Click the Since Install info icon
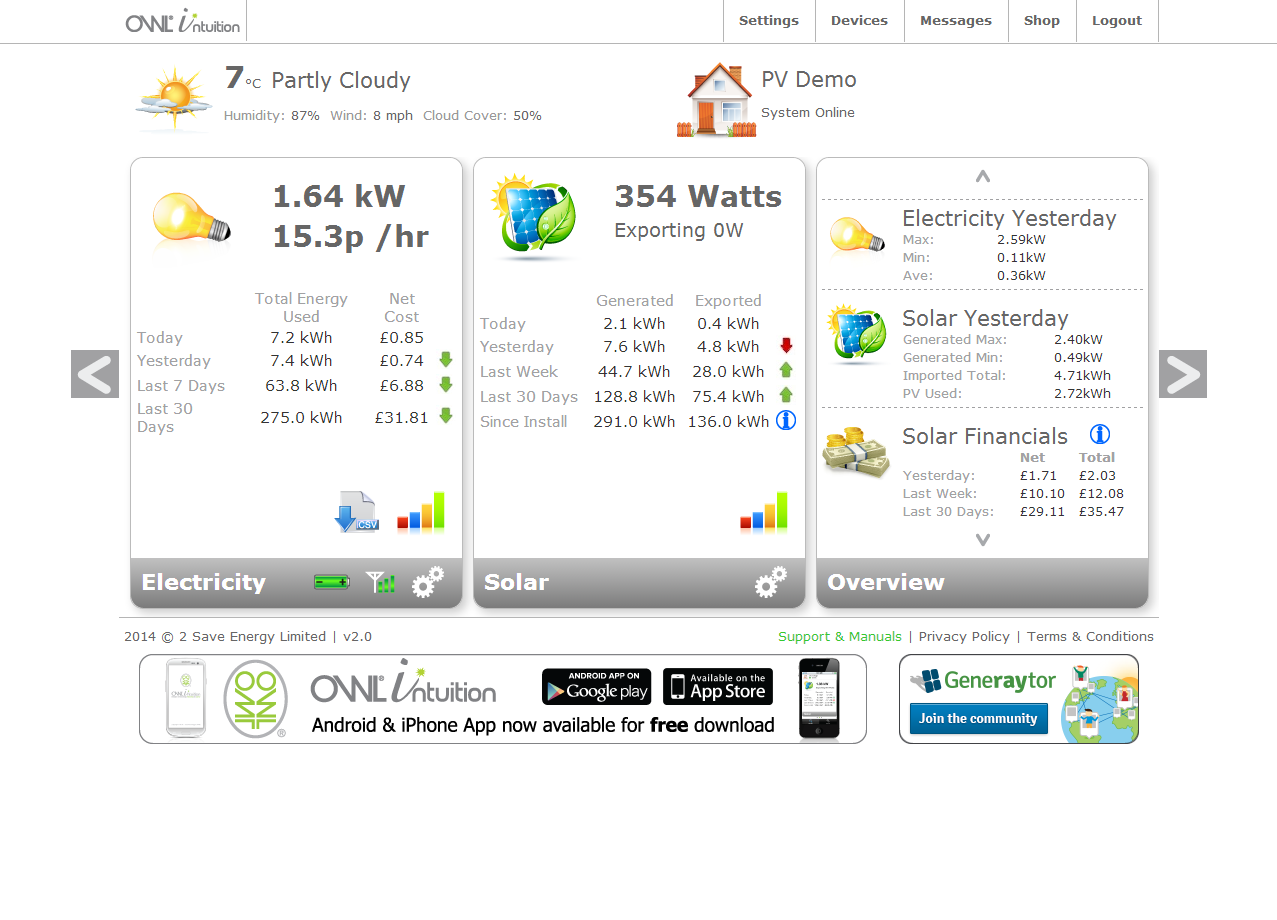The width and height of the screenshot is (1277, 920). (786, 421)
